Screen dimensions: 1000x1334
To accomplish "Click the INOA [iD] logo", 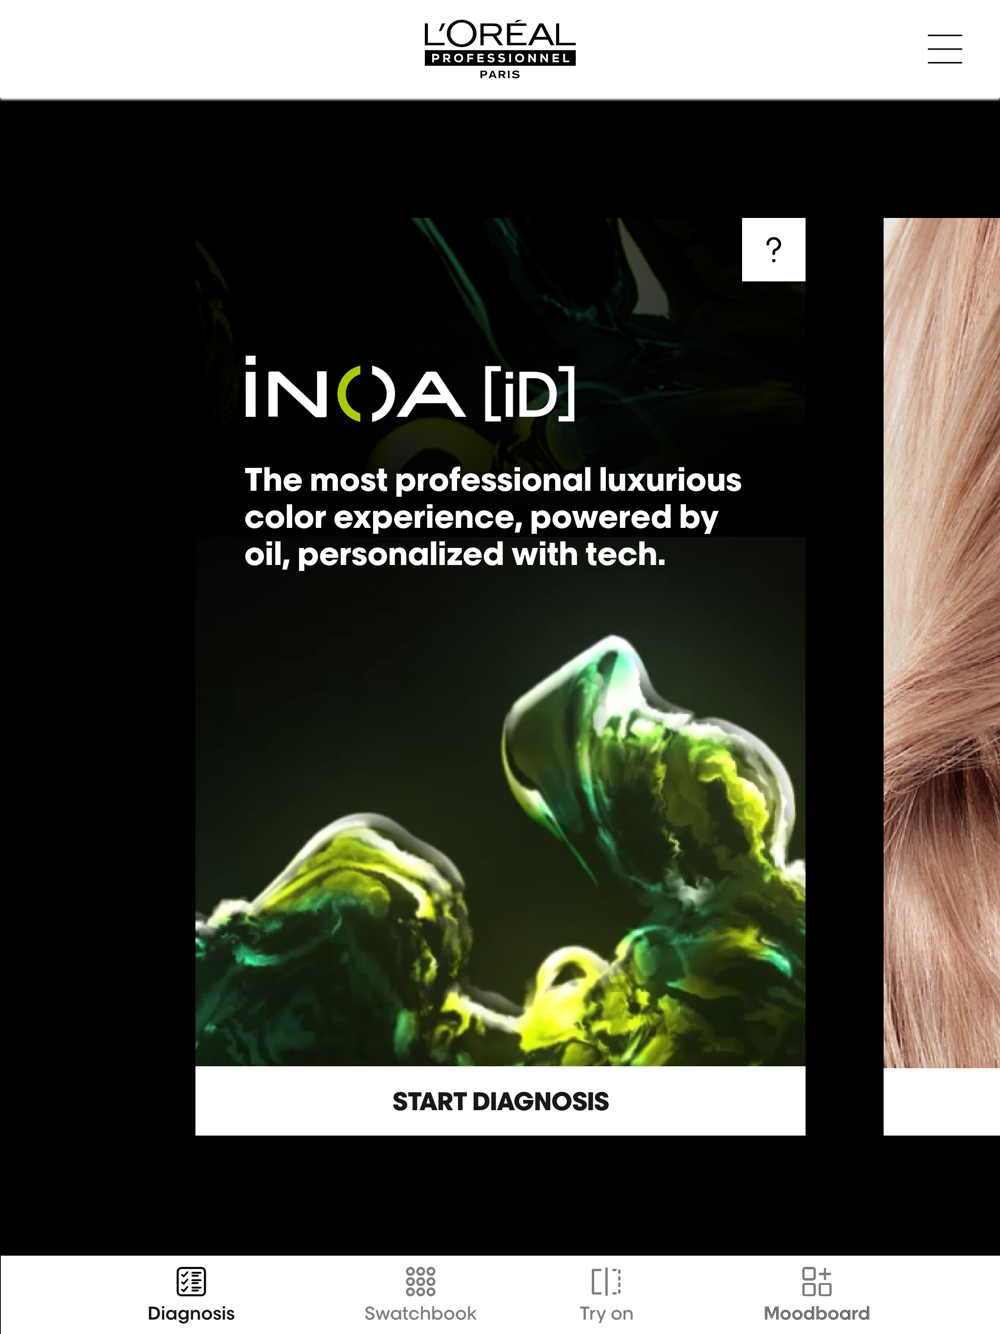I will point(410,389).
